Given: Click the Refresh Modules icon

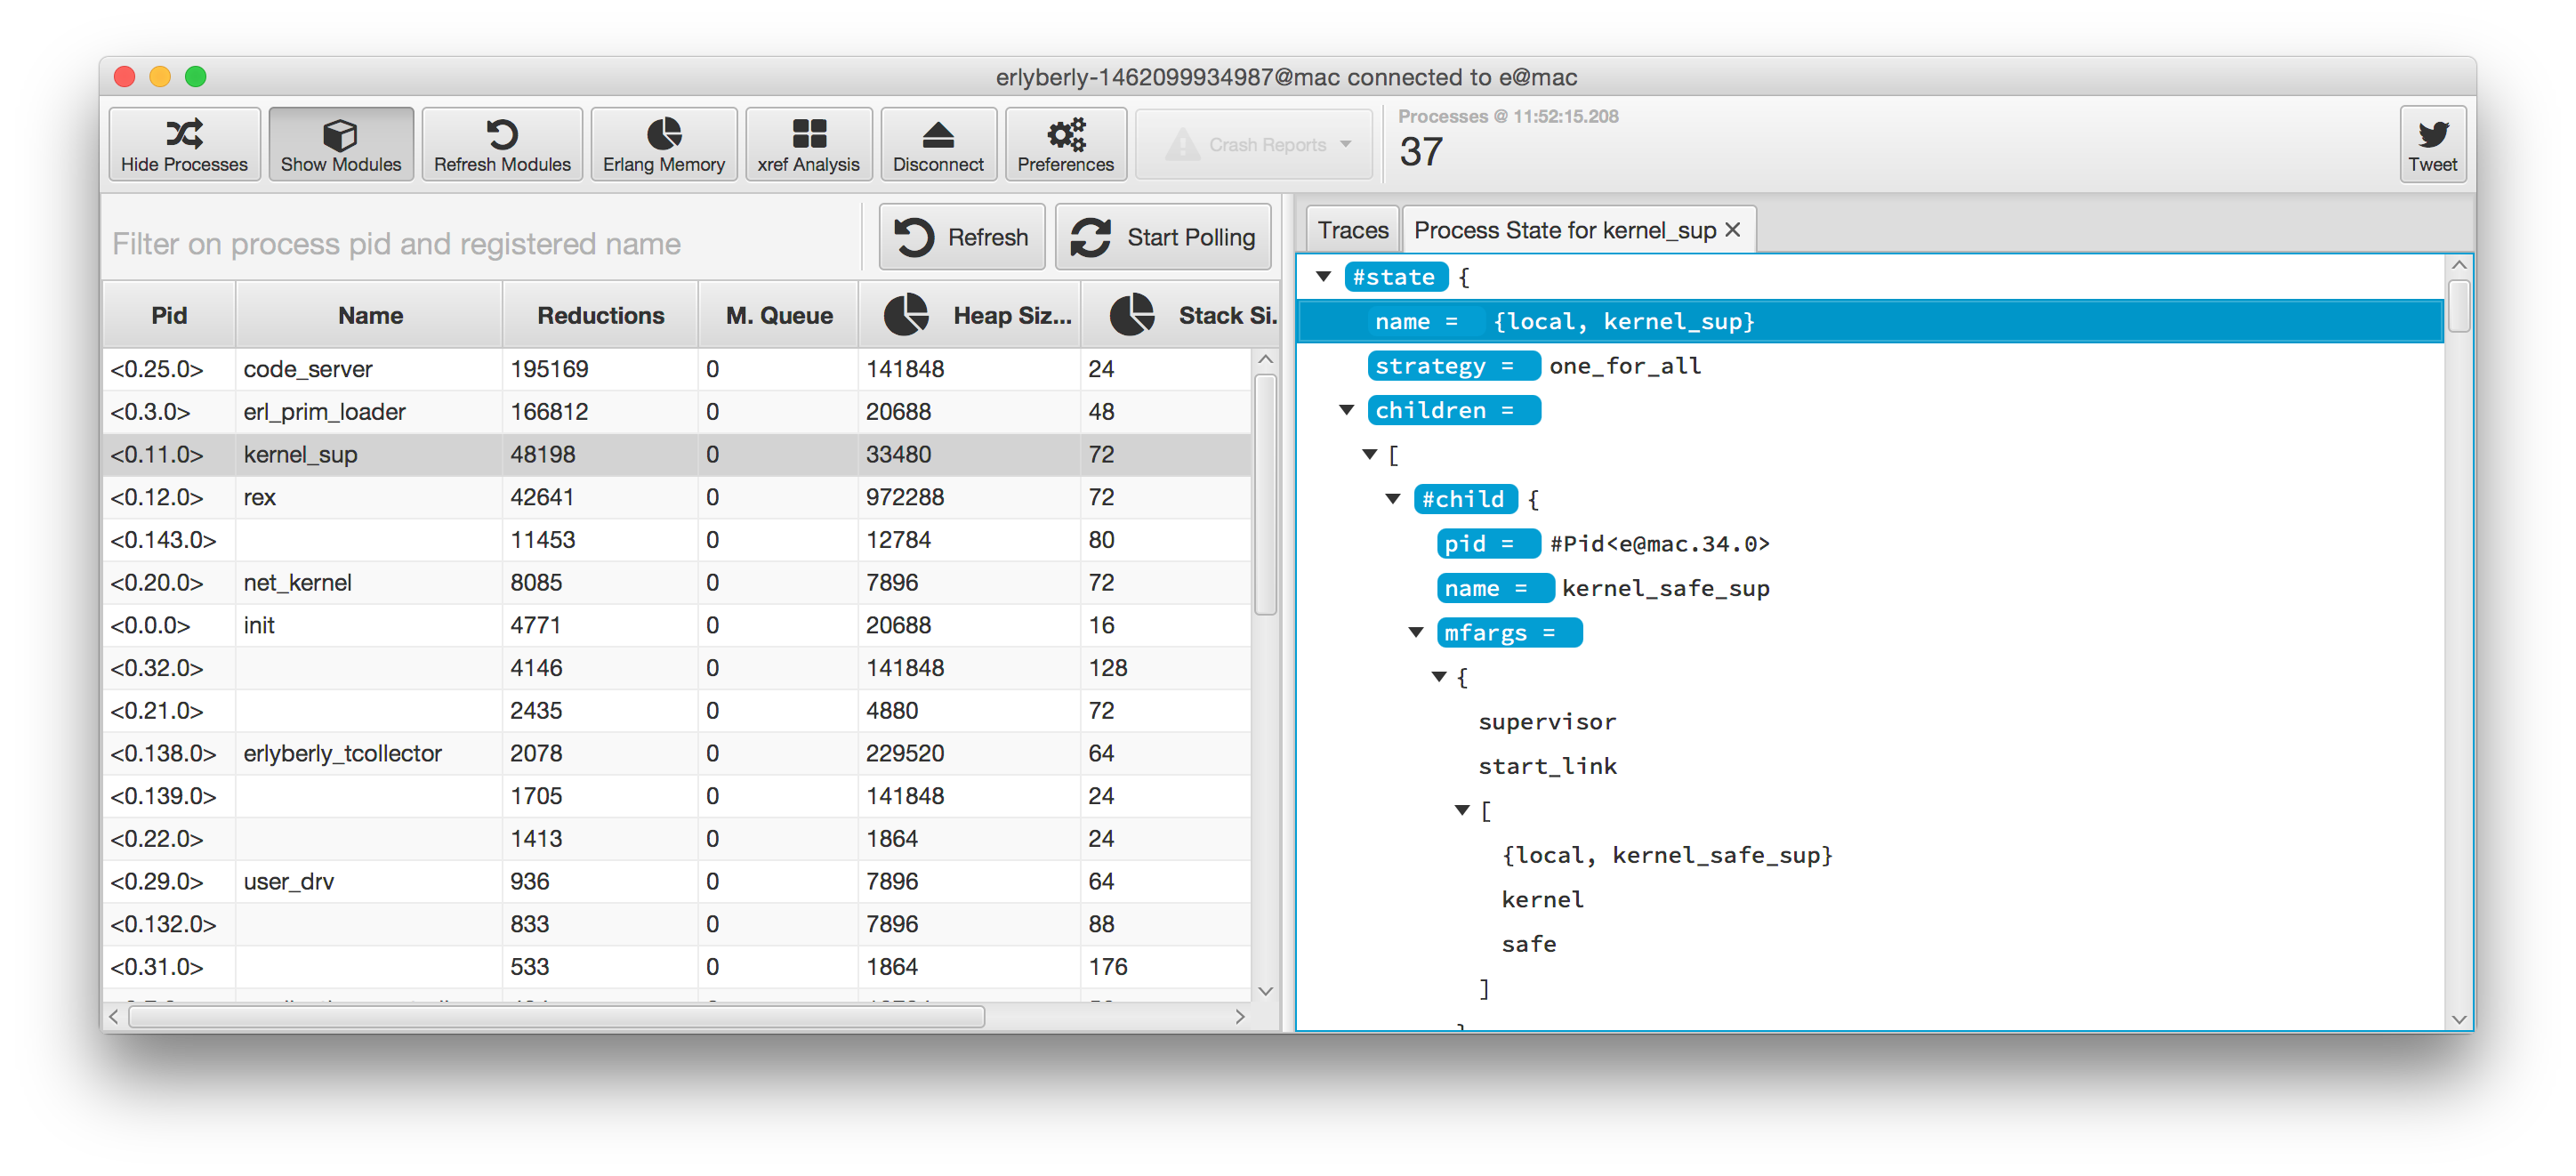Looking at the screenshot, I should coord(502,133).
